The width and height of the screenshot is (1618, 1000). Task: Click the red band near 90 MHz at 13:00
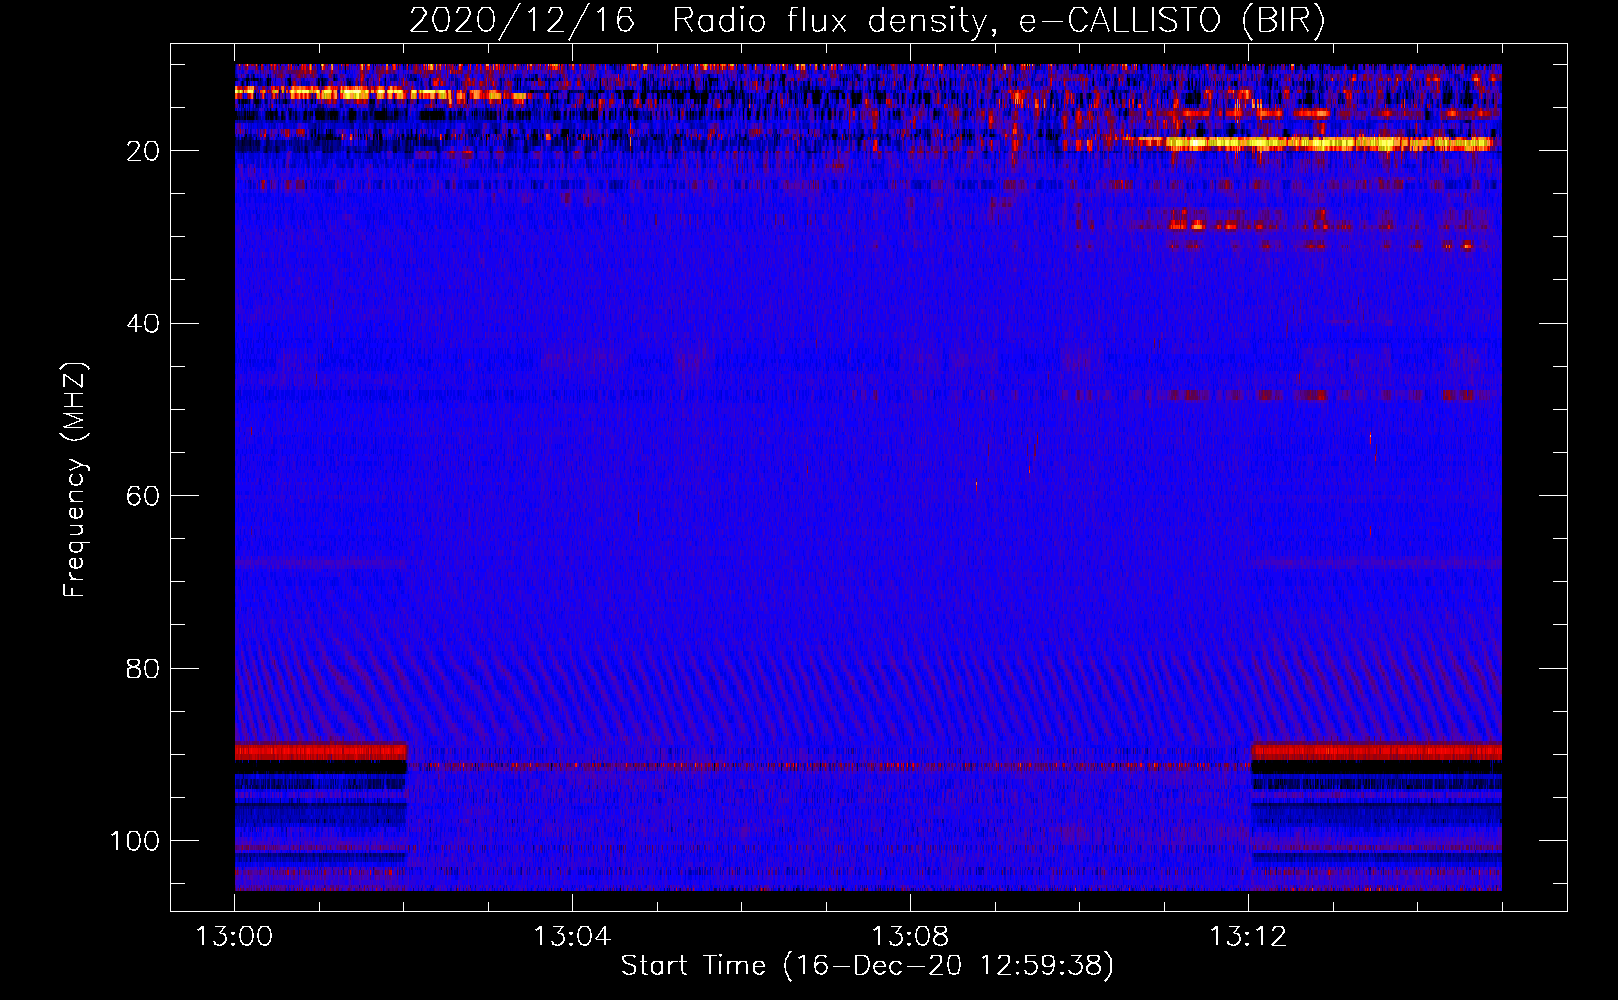(321, 751)
